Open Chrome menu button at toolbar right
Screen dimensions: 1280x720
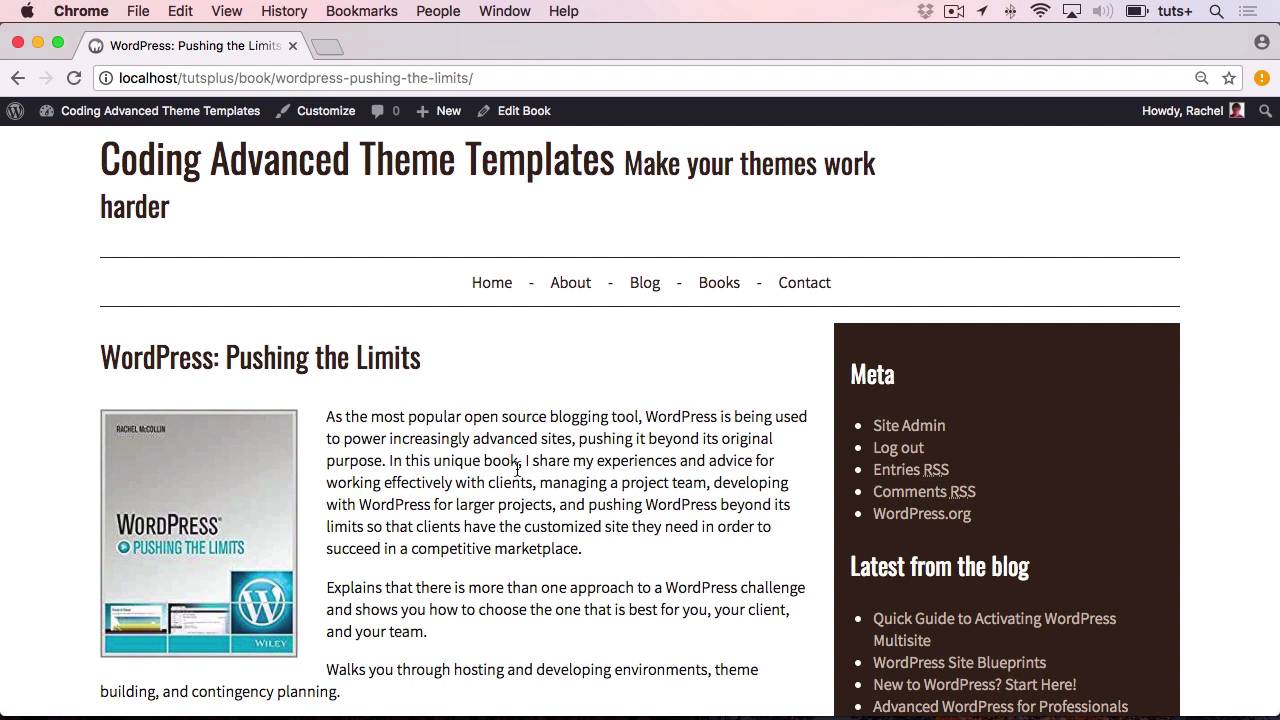click(x=1262, y=78)
